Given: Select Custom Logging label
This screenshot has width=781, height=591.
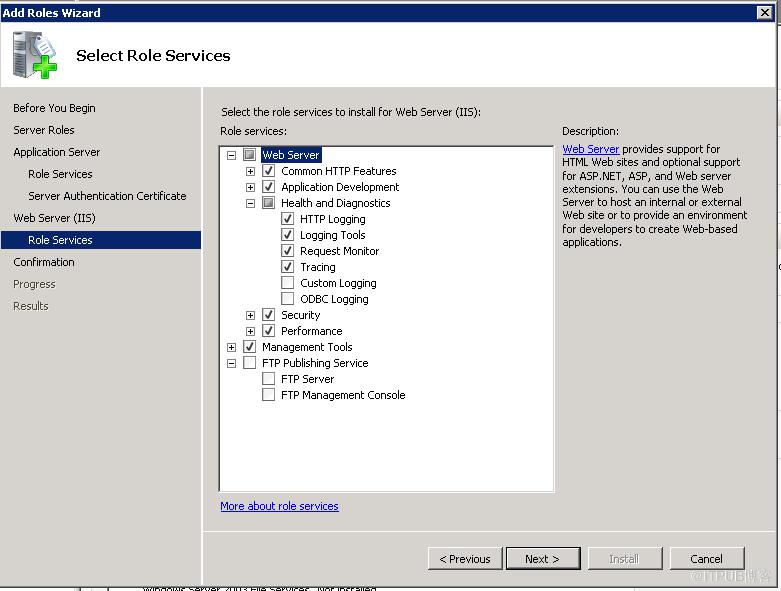Looking at the screenshot, I should coord(338,283).
